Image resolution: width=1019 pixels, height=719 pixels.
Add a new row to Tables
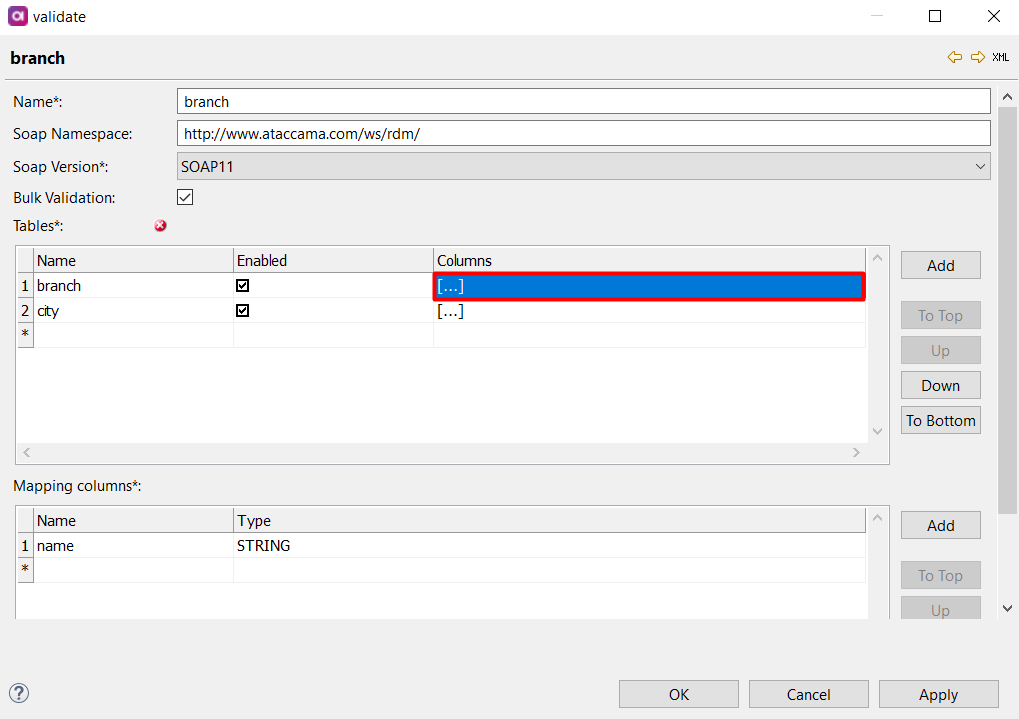(940, 265)
